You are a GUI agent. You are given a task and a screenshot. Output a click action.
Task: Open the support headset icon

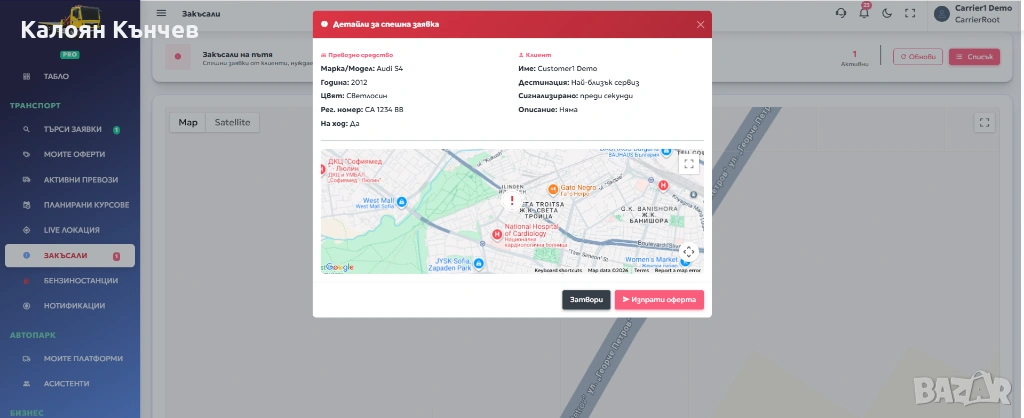pos(841,13)
